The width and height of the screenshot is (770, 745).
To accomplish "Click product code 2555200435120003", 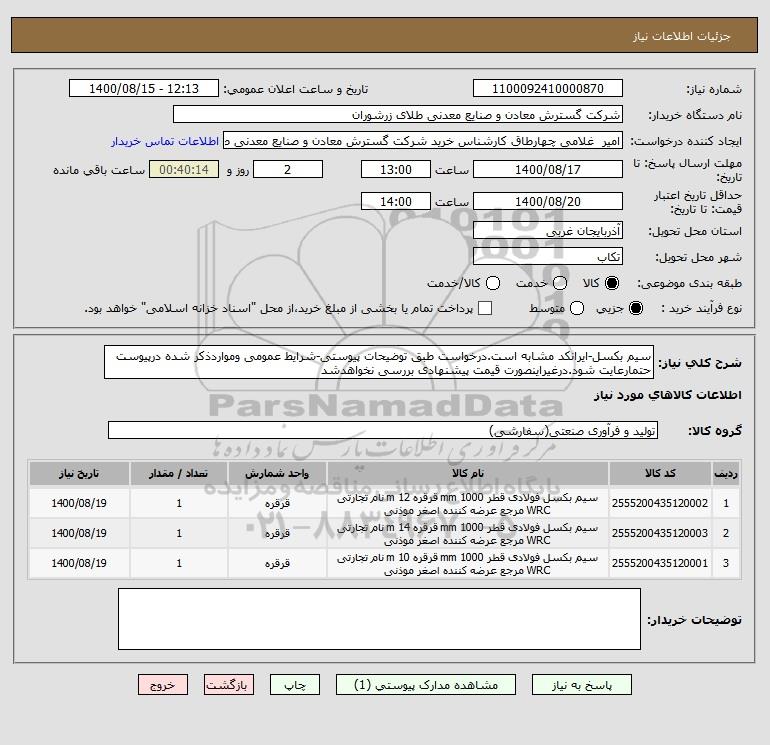I will 660,533.
